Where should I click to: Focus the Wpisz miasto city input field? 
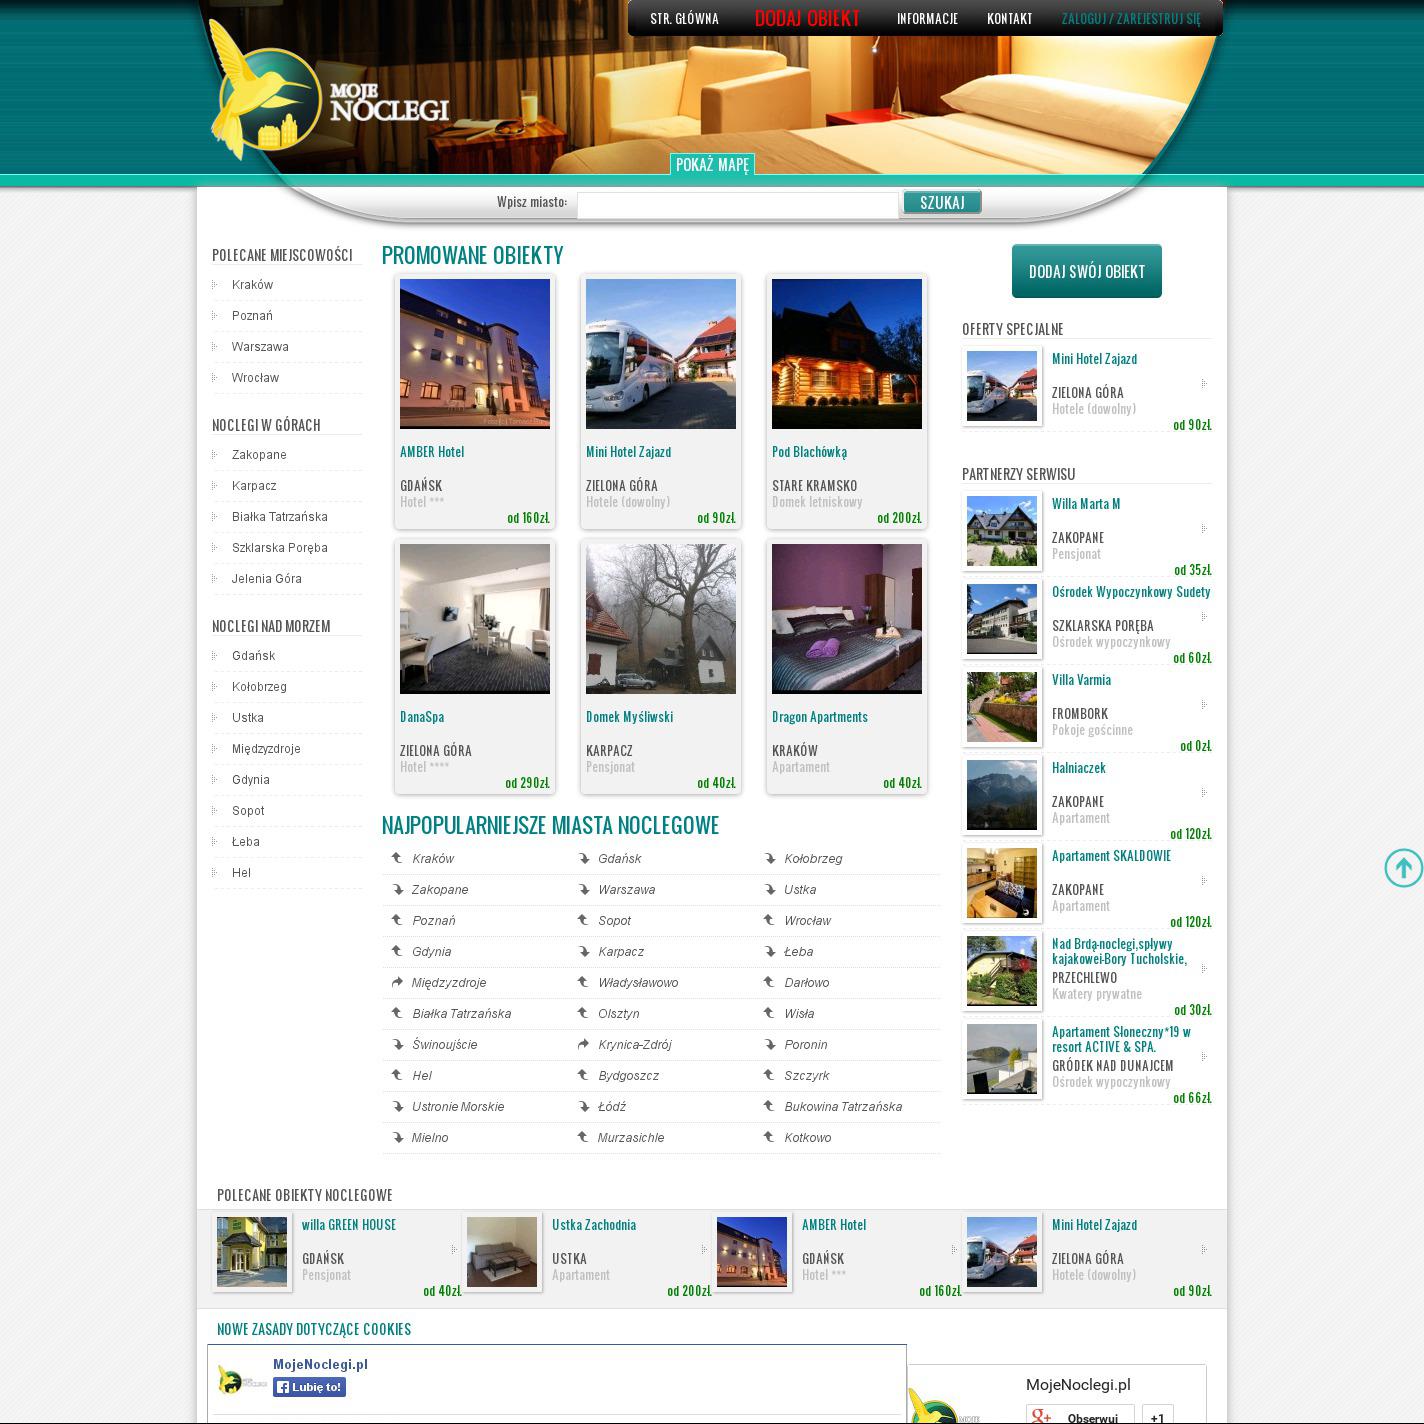(737, 204)
